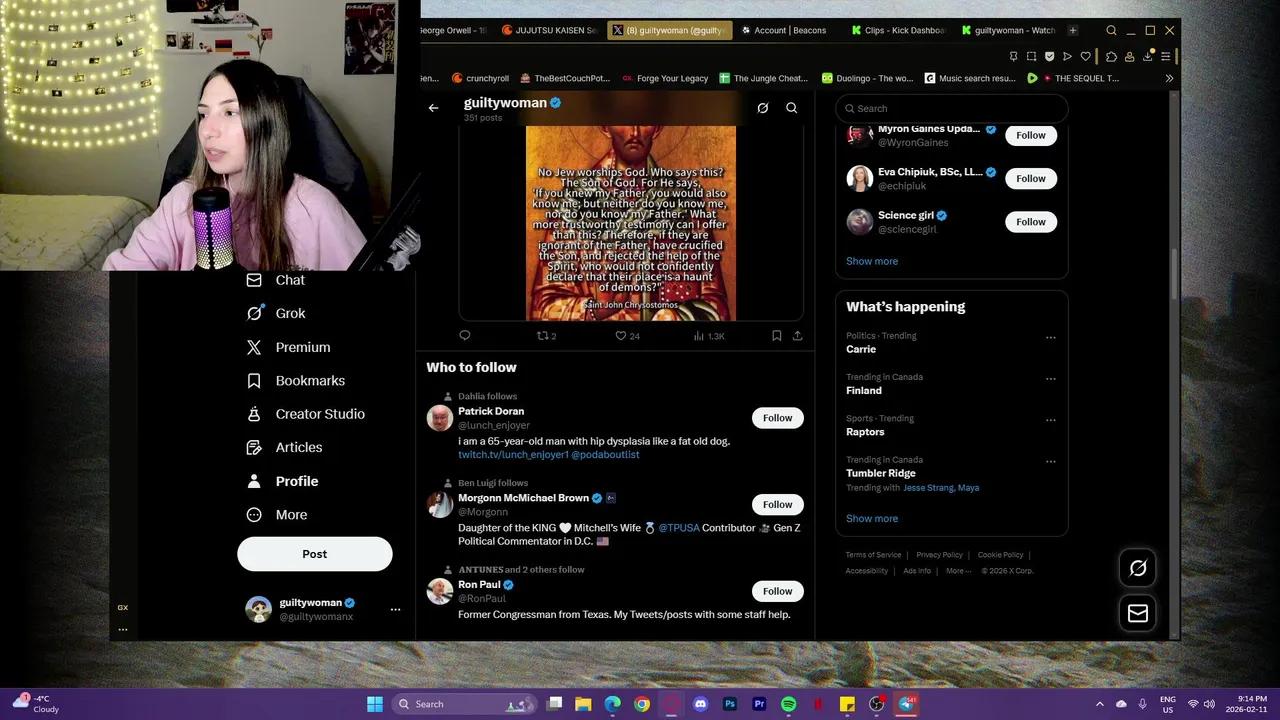
Task: Click the Post button
Action: (314, 553)
